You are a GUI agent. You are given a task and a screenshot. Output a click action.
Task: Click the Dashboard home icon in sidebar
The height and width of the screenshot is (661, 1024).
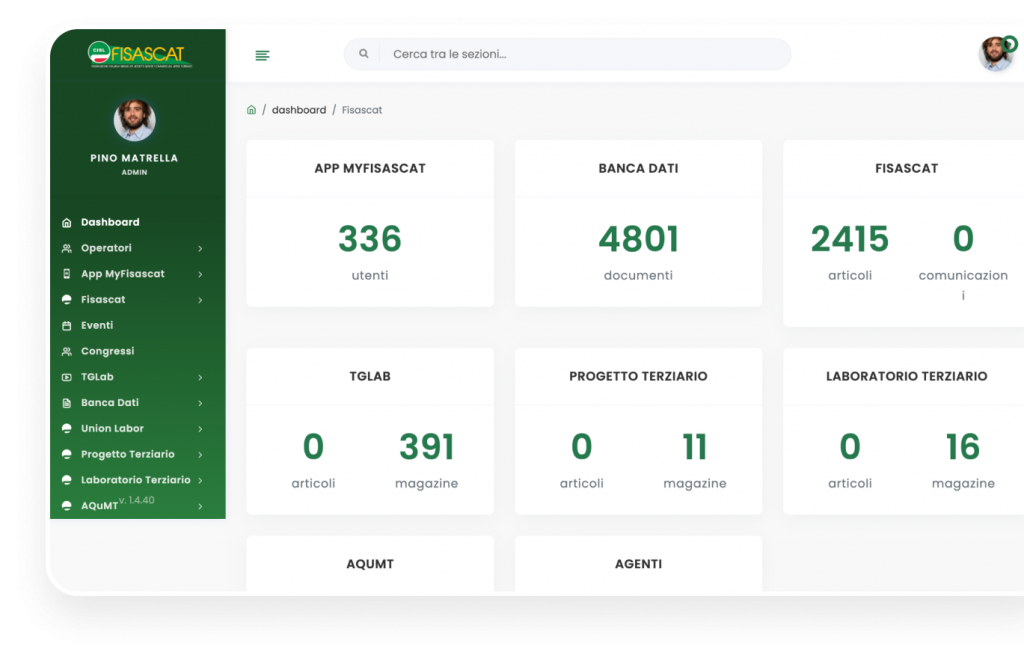(67, 223)
